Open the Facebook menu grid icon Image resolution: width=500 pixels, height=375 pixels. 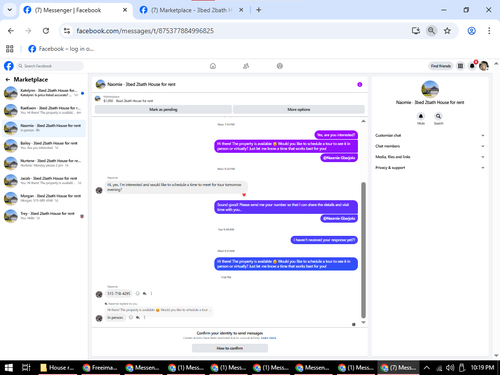point(460,66)
